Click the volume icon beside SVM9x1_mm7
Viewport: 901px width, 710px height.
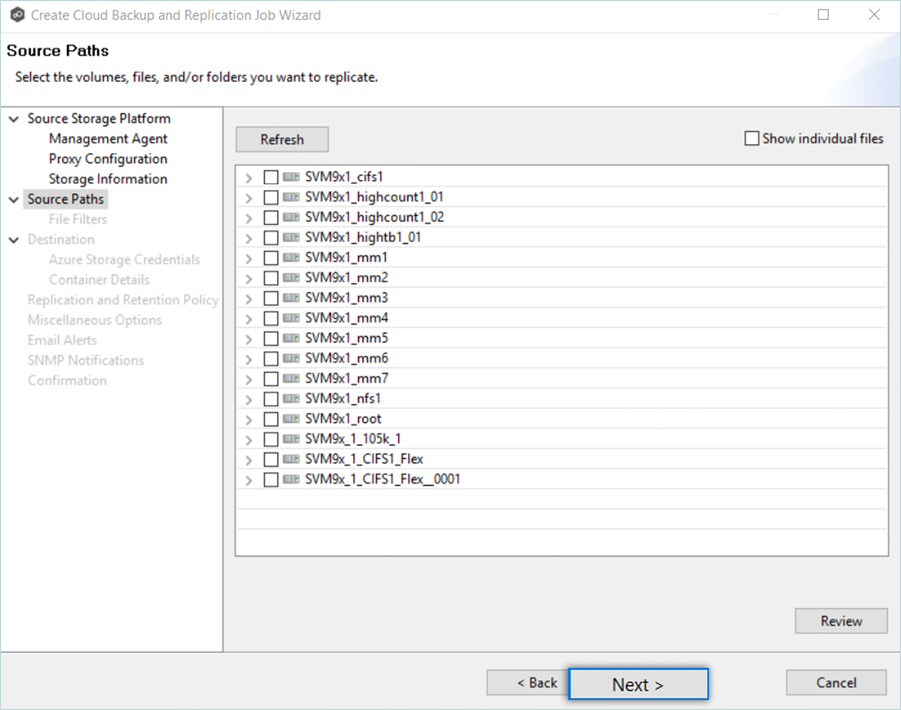click(292, 379)
